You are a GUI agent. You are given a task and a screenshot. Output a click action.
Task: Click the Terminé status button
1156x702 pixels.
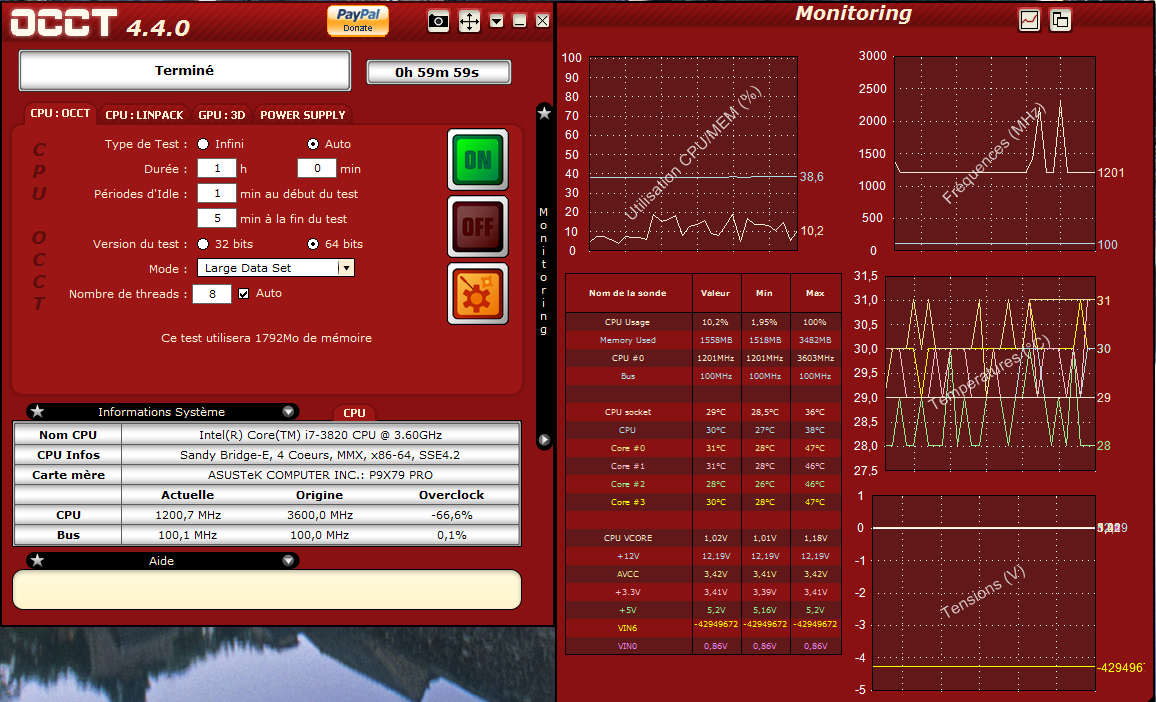tap(185, 71)
